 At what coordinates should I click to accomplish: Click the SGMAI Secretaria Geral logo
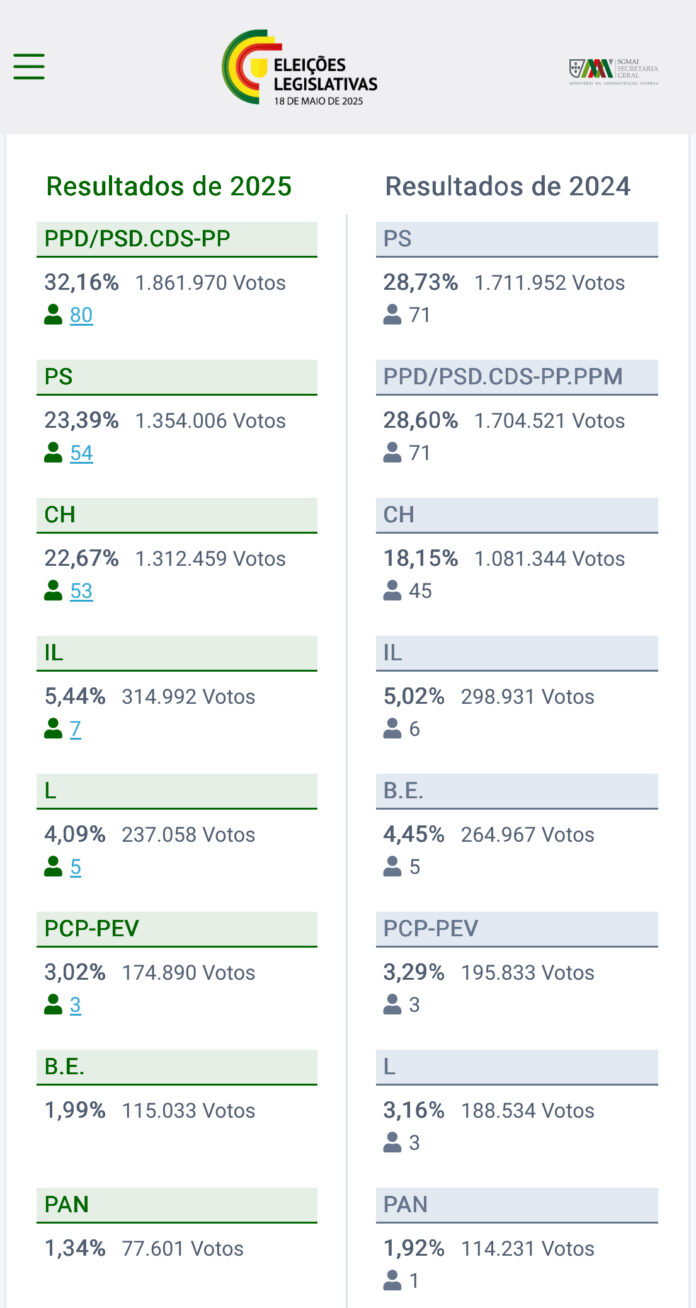[614, 70]
